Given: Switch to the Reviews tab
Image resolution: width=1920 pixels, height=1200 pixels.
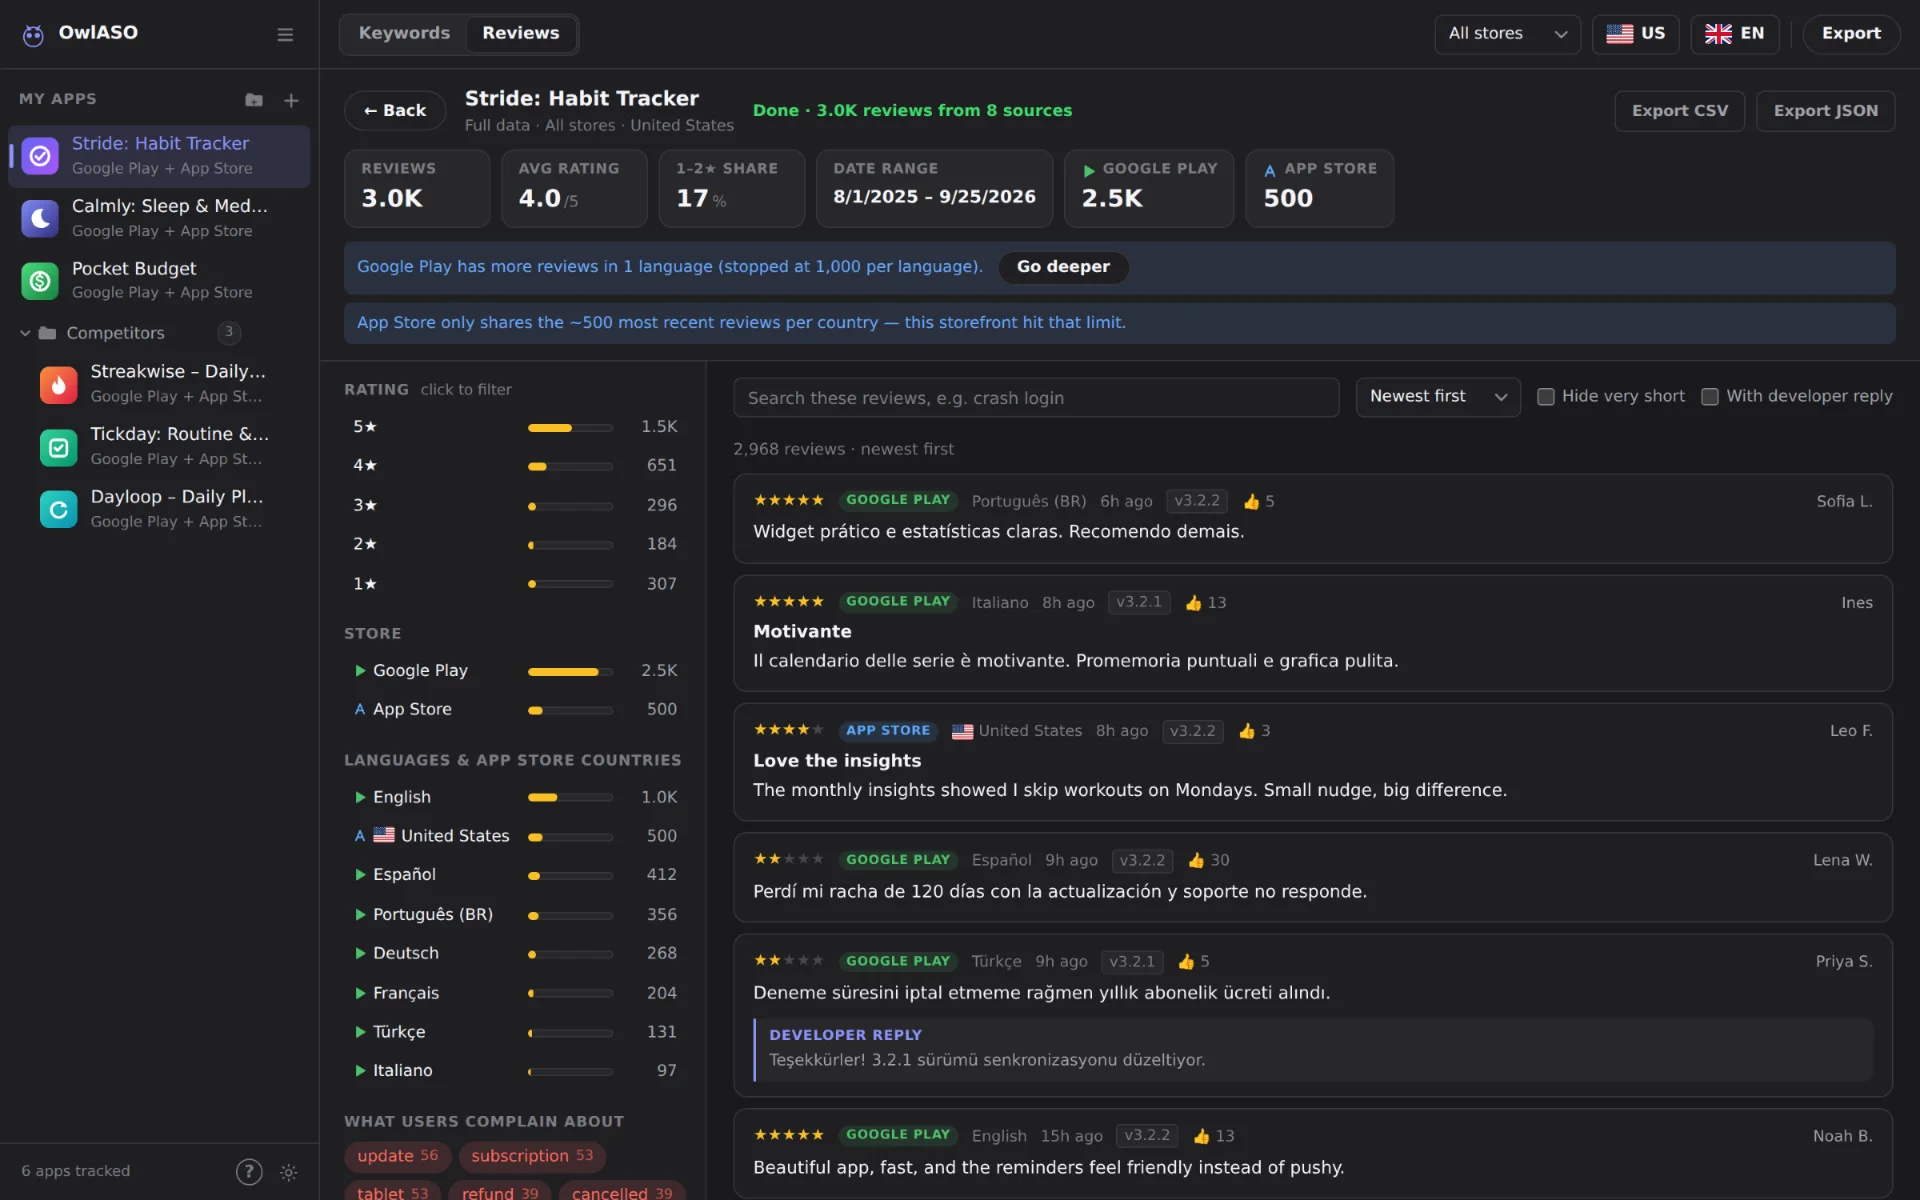Looking at the screenshot, I should [x=520, y=34].
